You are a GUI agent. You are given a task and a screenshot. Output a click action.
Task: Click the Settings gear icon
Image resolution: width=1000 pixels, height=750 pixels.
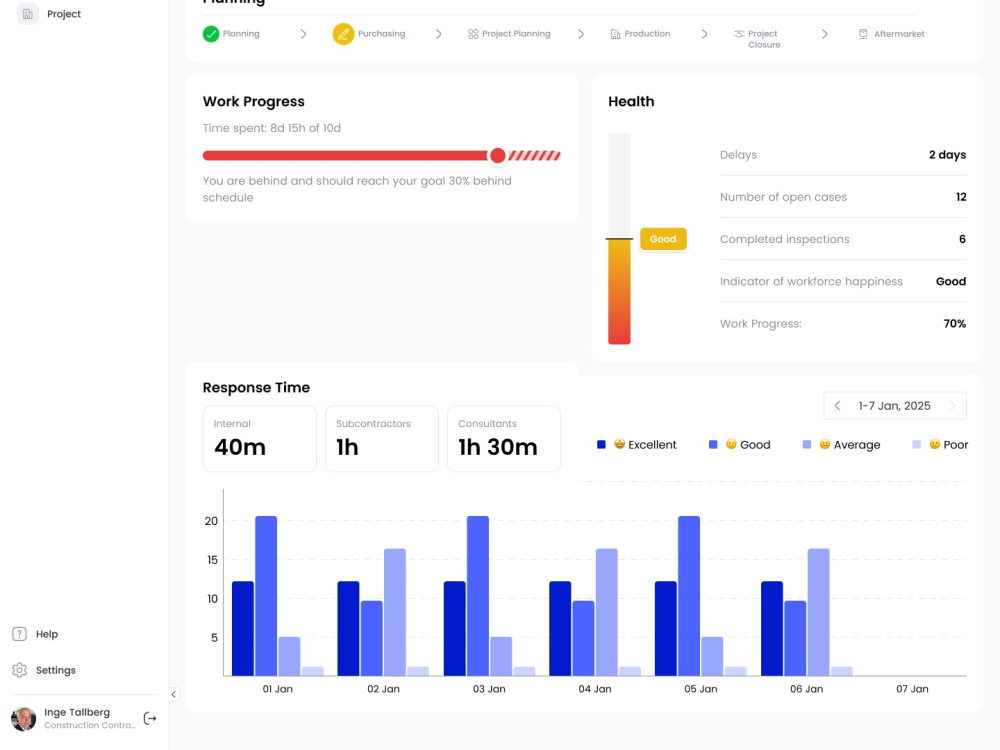click(x=20, y=670)
